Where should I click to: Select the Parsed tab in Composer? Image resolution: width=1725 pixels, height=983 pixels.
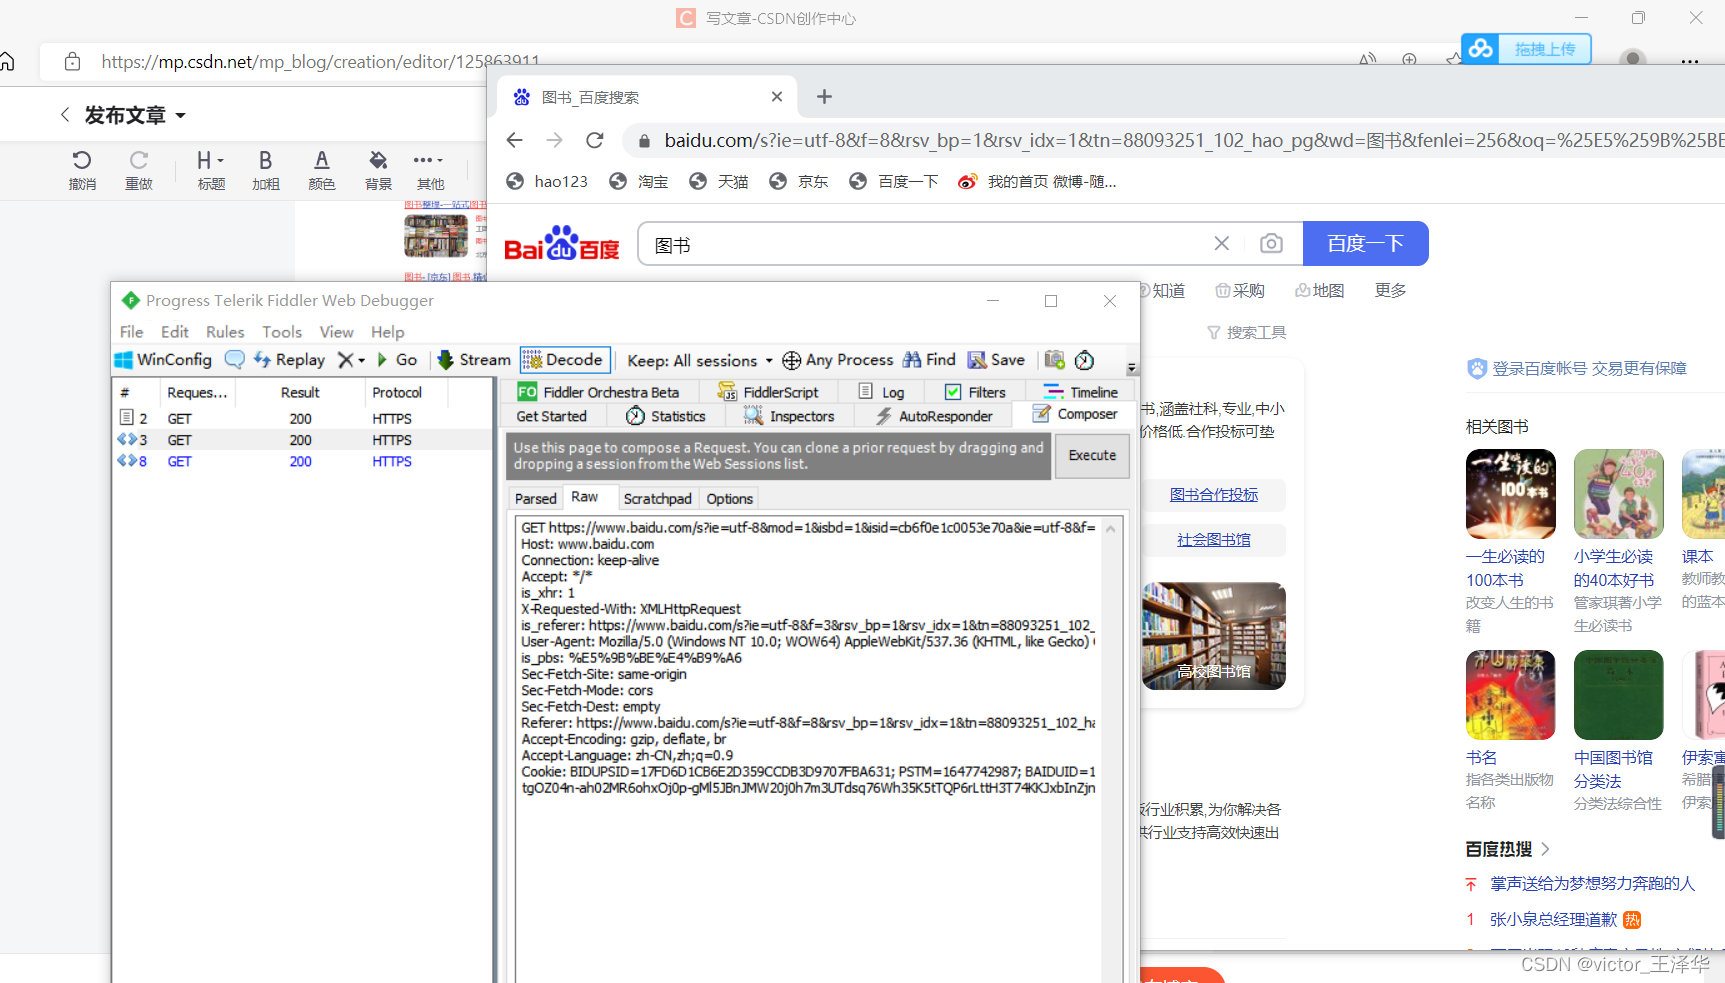[x=536, y=498]
